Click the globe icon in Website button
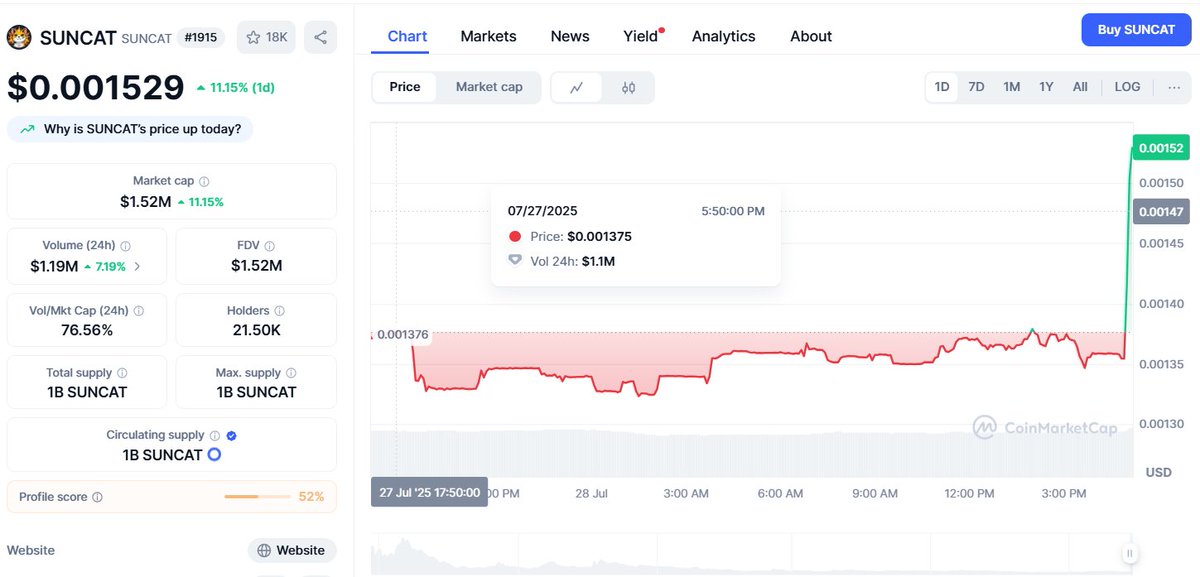 tap(264, 550)
